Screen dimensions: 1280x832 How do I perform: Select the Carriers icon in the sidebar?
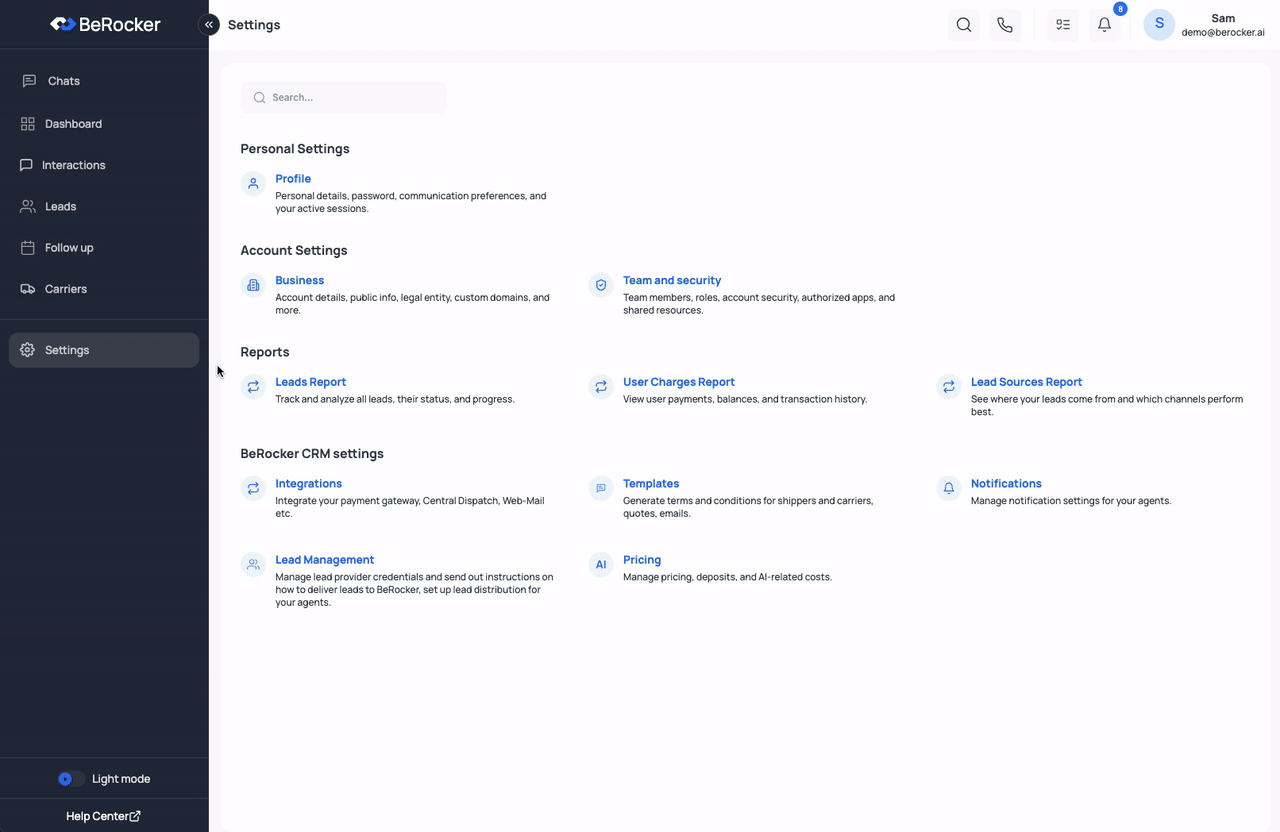27,288
